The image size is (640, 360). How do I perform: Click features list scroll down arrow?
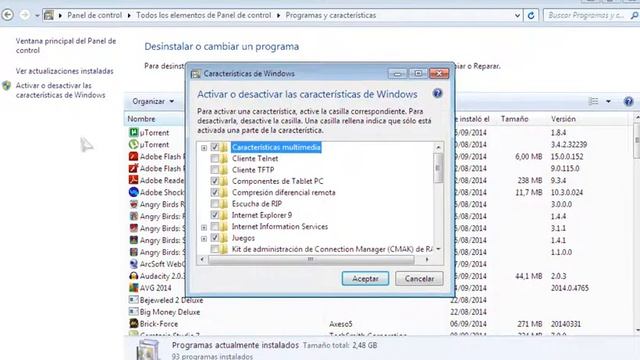click(x=438, y=249)
